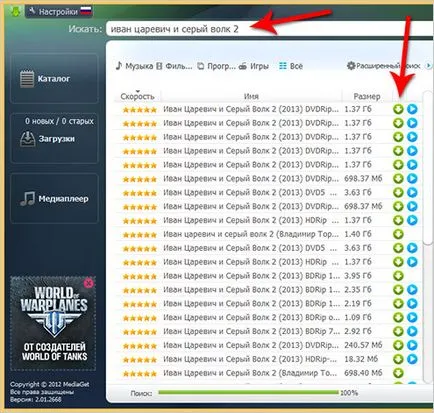Click the Copyright 2012 MediaGet text
The width and height of the screenshot is (434, 413).
point(50,384)
